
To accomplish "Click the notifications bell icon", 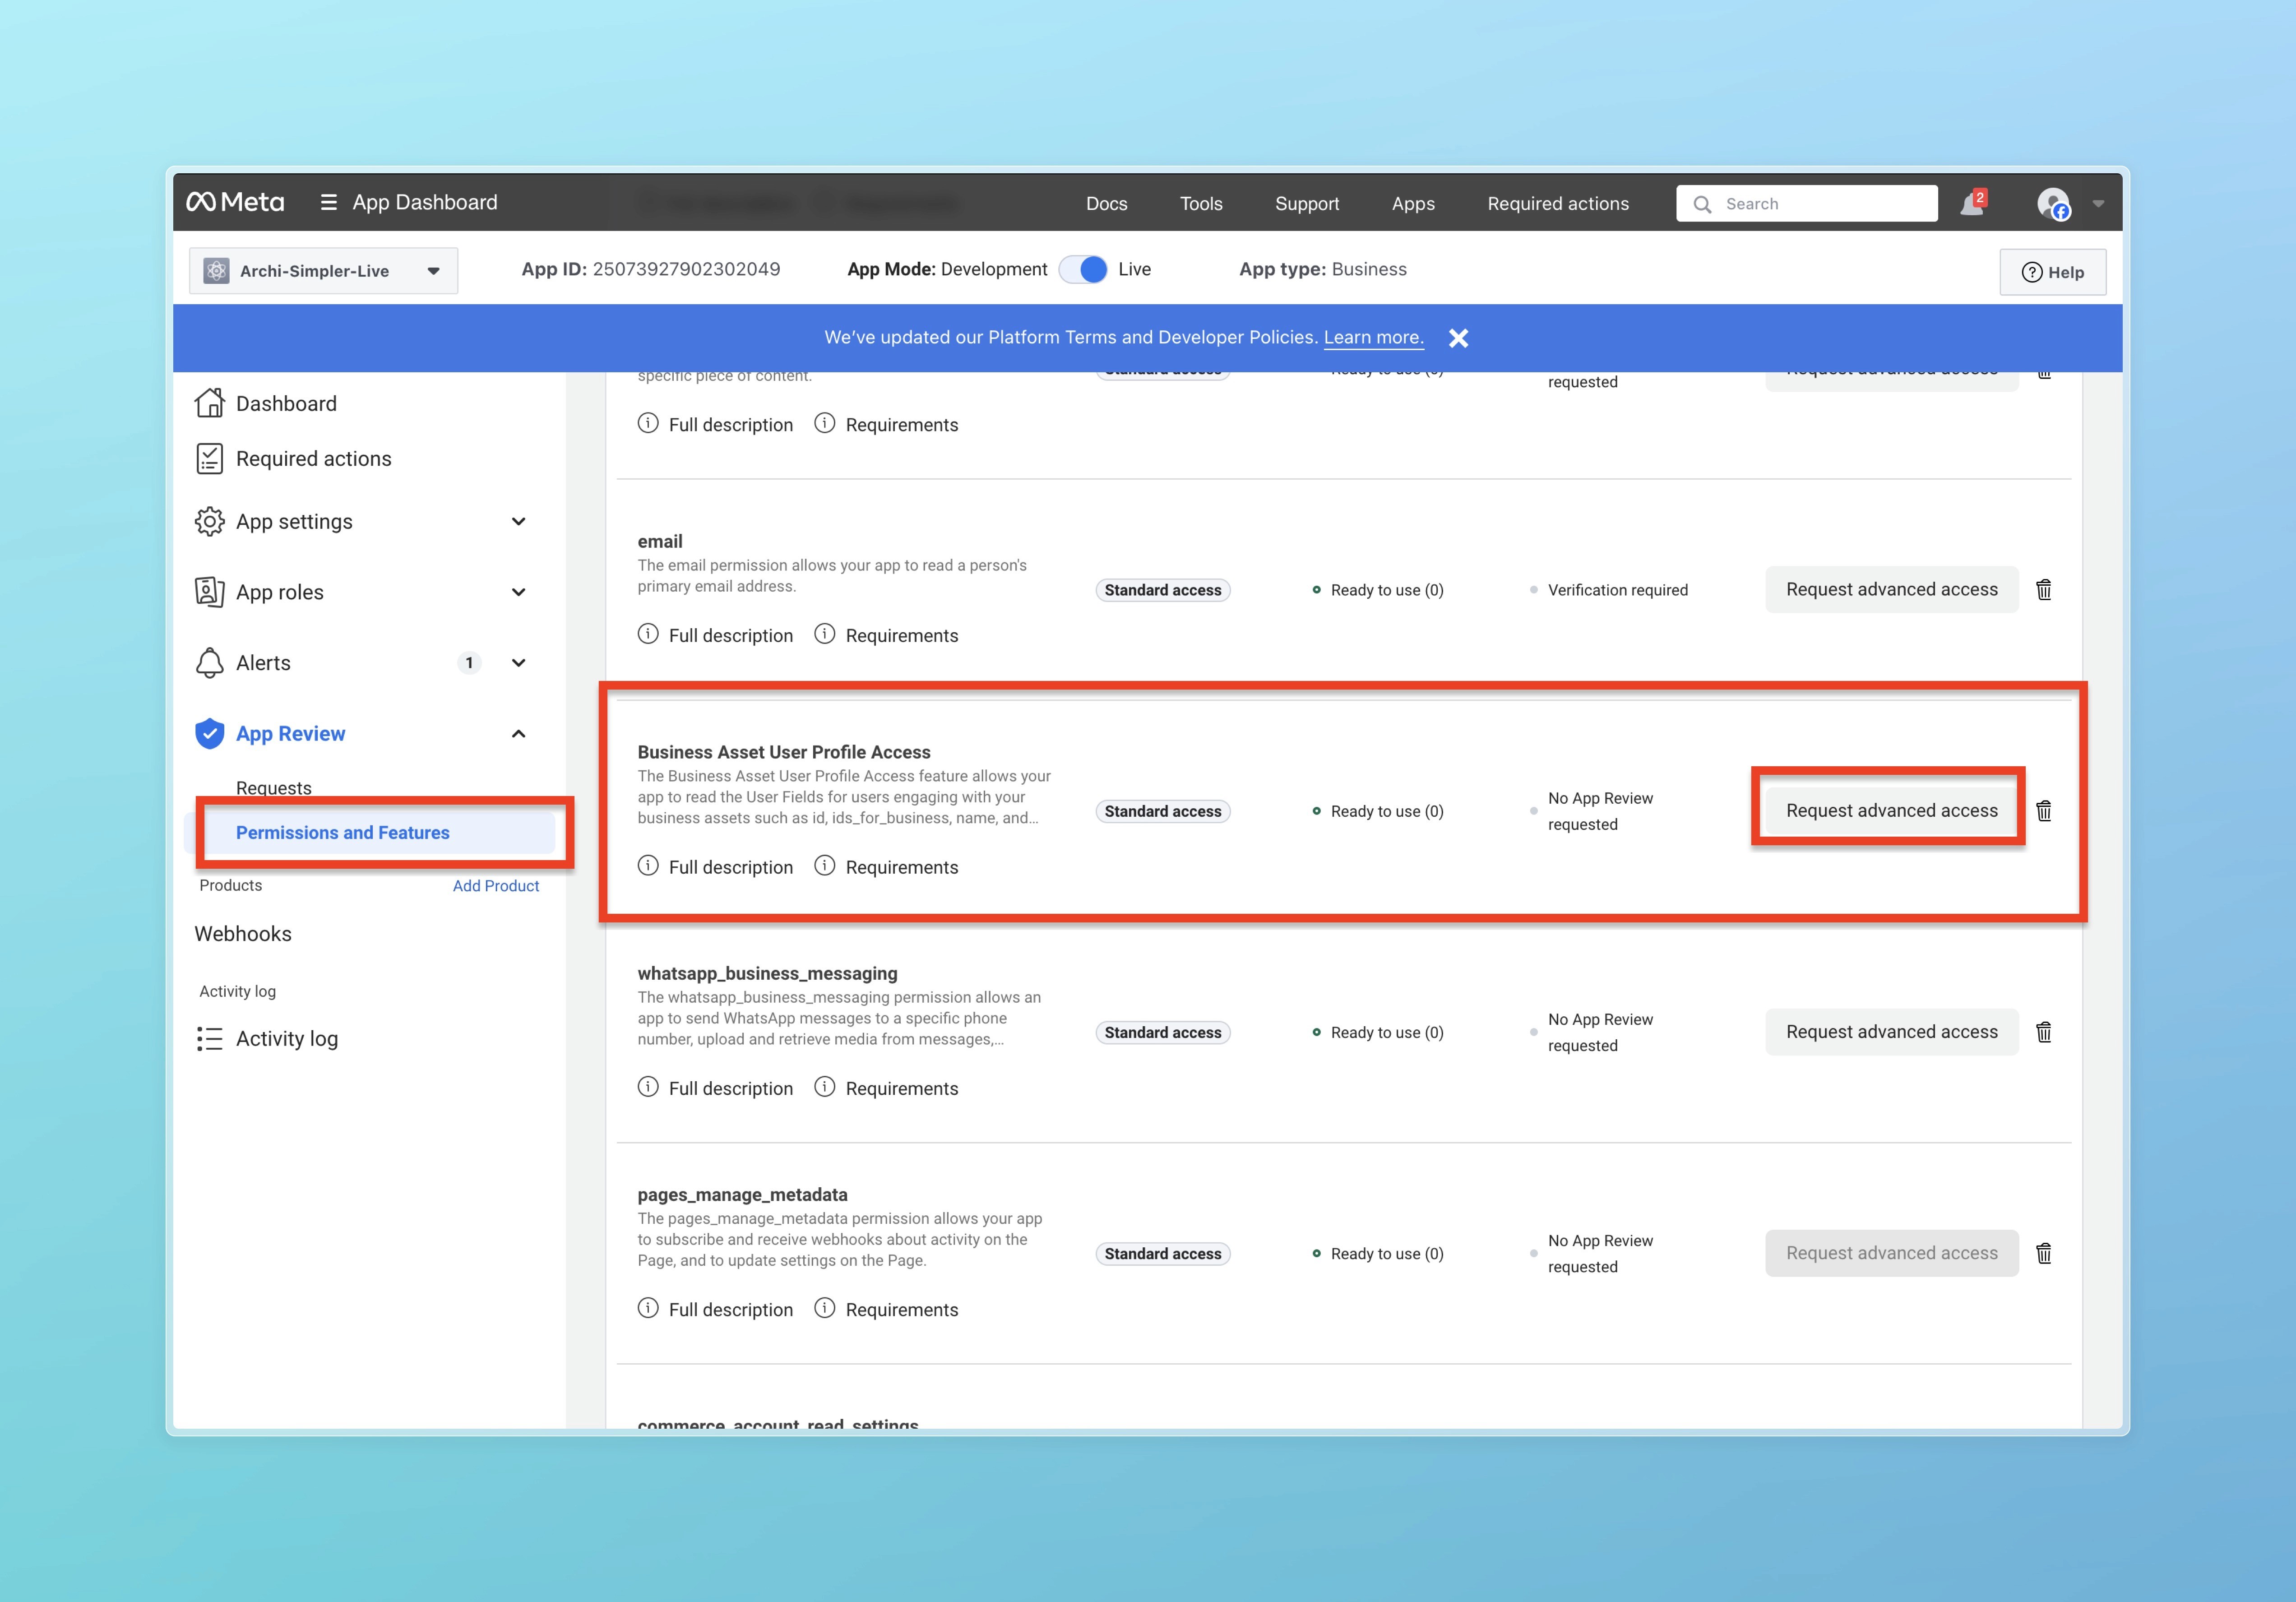I will (x=1971, y=204).
